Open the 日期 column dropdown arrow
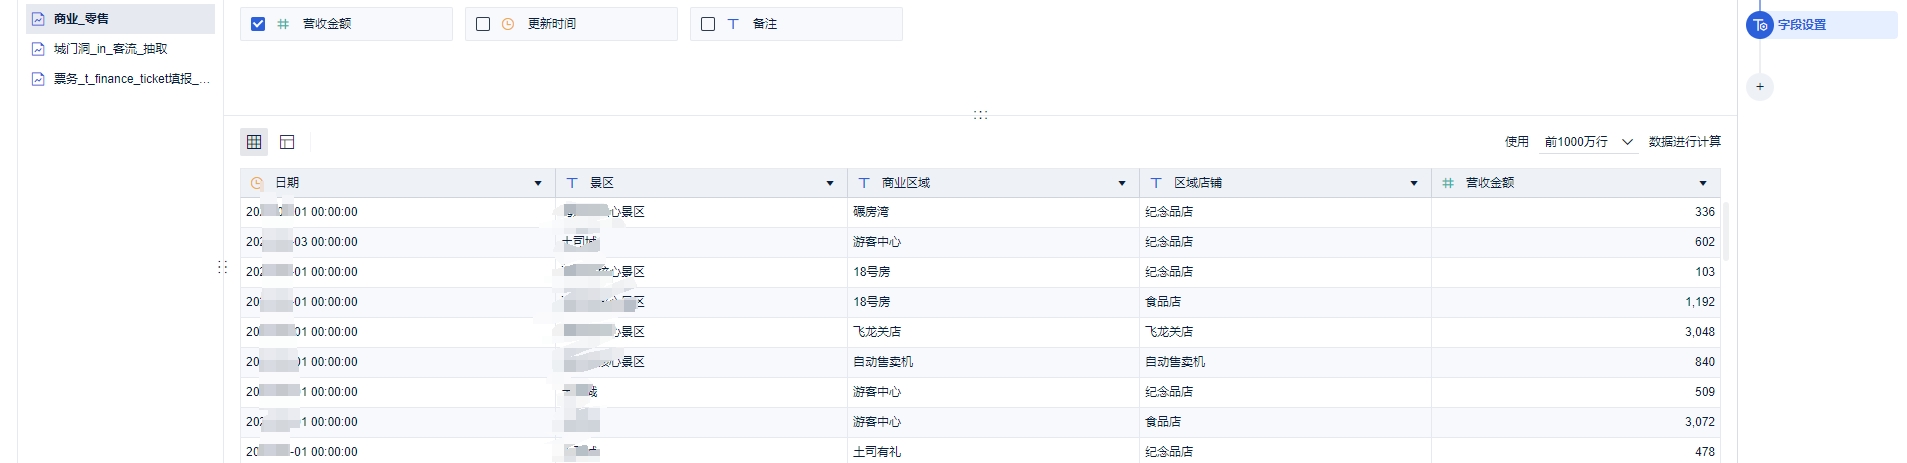The width and height of the screenshot is (1907, 463). [x=538, y=183]
